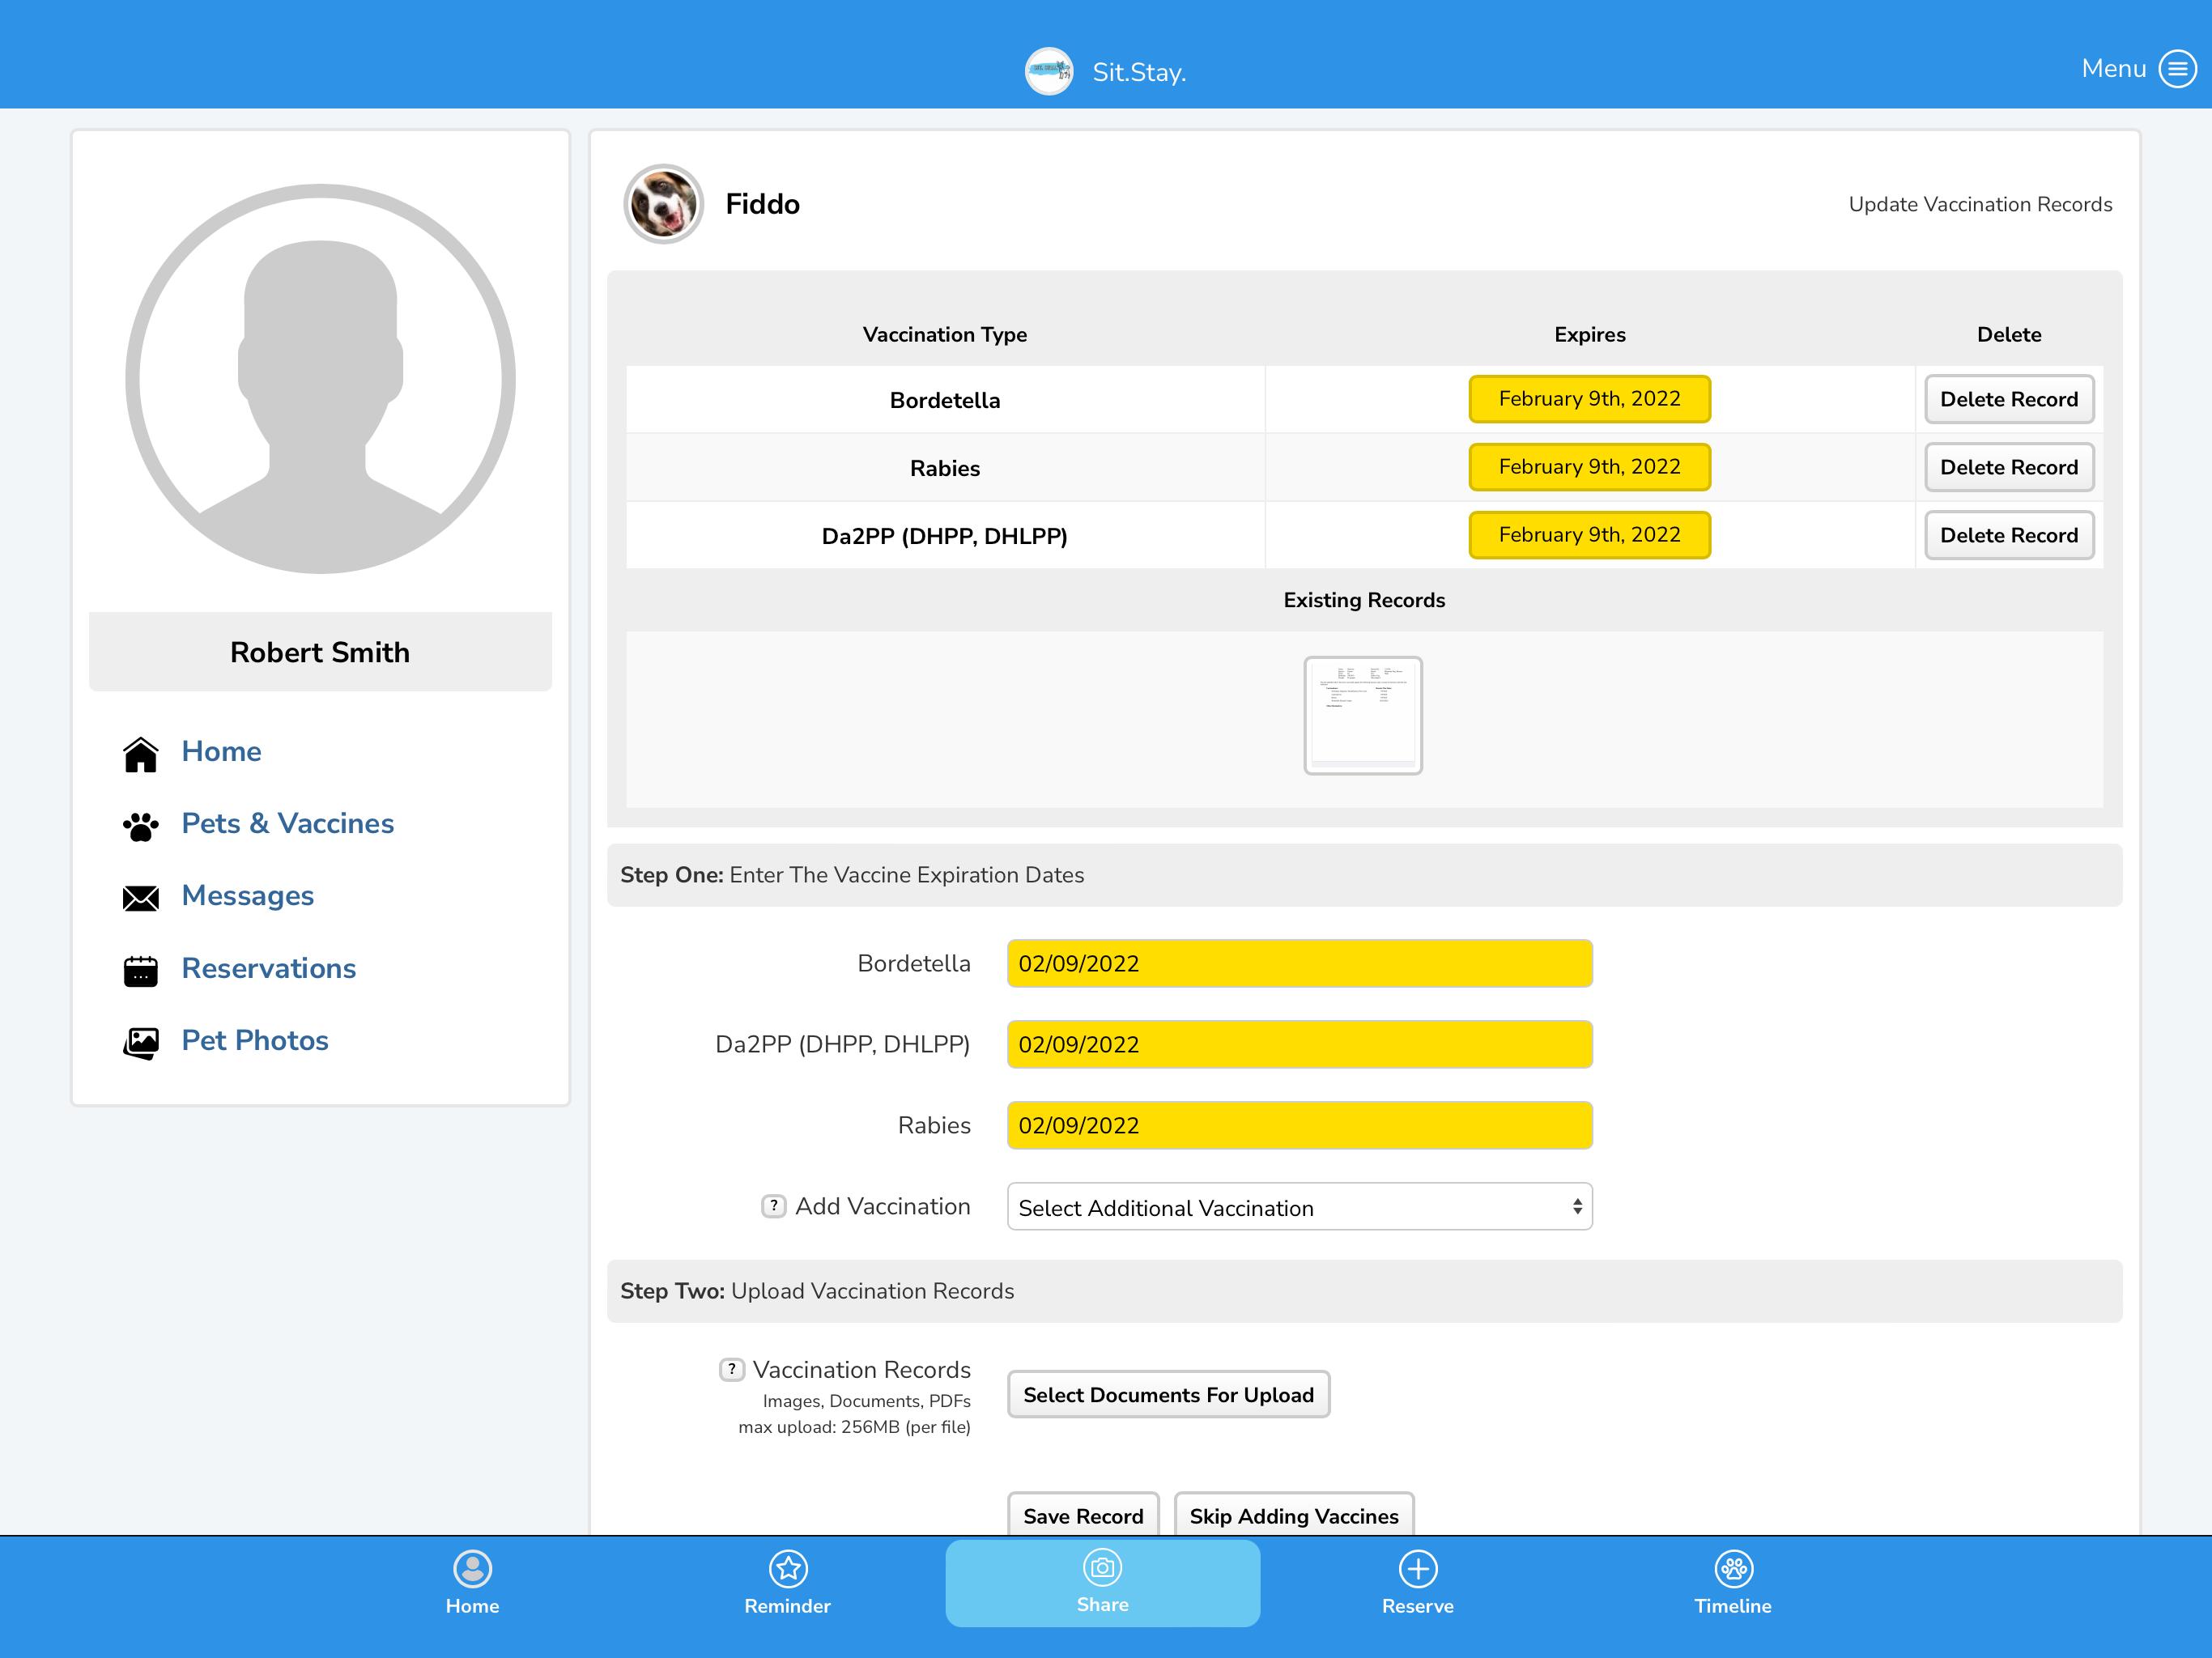Click the calendar Reservations icon

coord(141,970)
